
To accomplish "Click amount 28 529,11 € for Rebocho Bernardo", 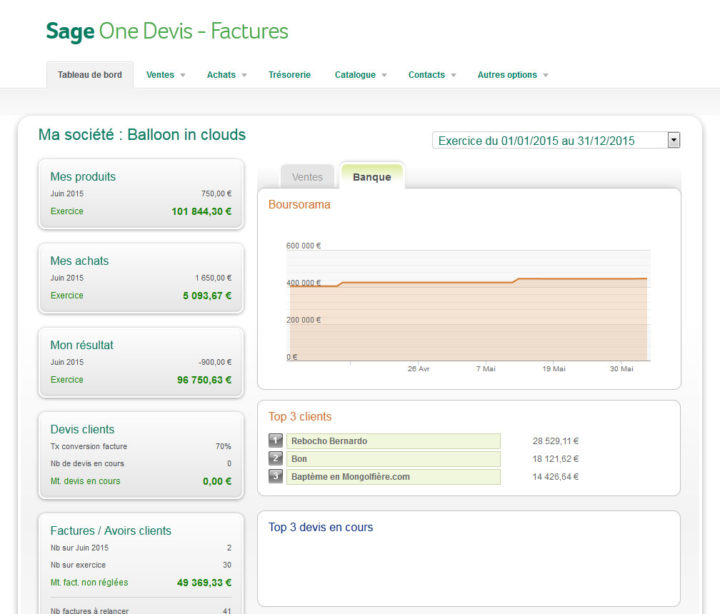I will (556, 441).
